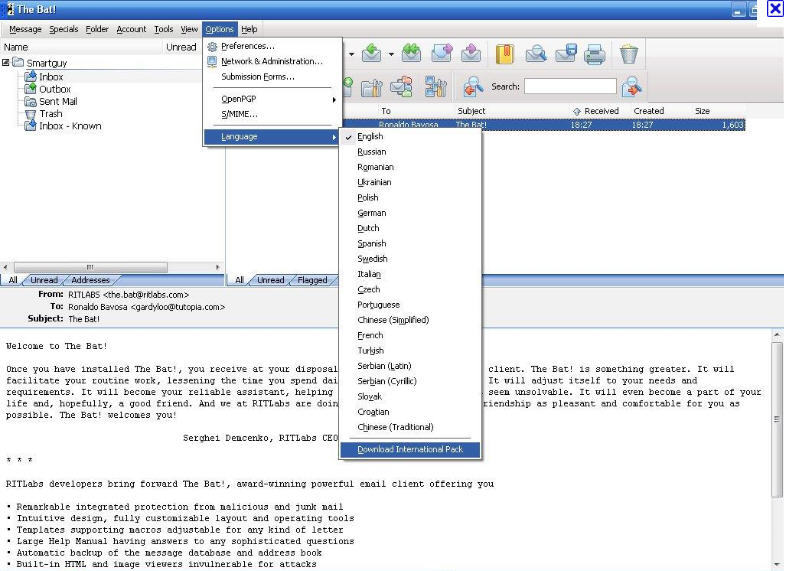Collapse the Smartguy account tree node
786x571 pixels.
6,62
